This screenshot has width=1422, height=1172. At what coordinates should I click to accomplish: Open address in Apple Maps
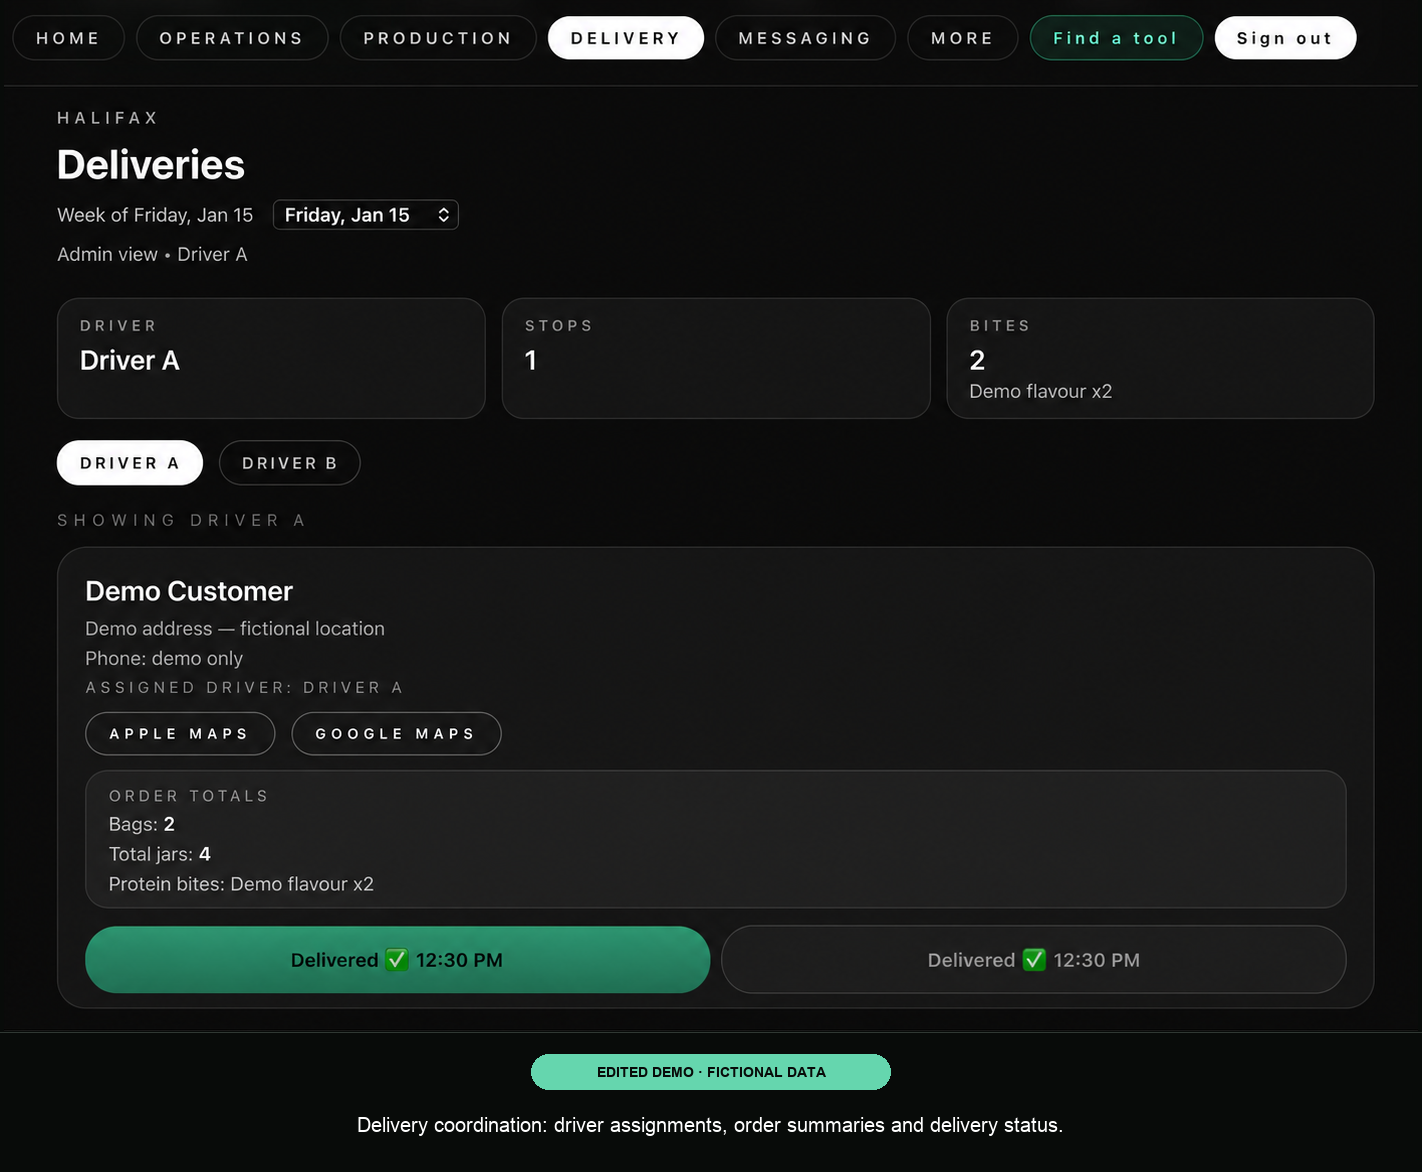coord(180,734)
